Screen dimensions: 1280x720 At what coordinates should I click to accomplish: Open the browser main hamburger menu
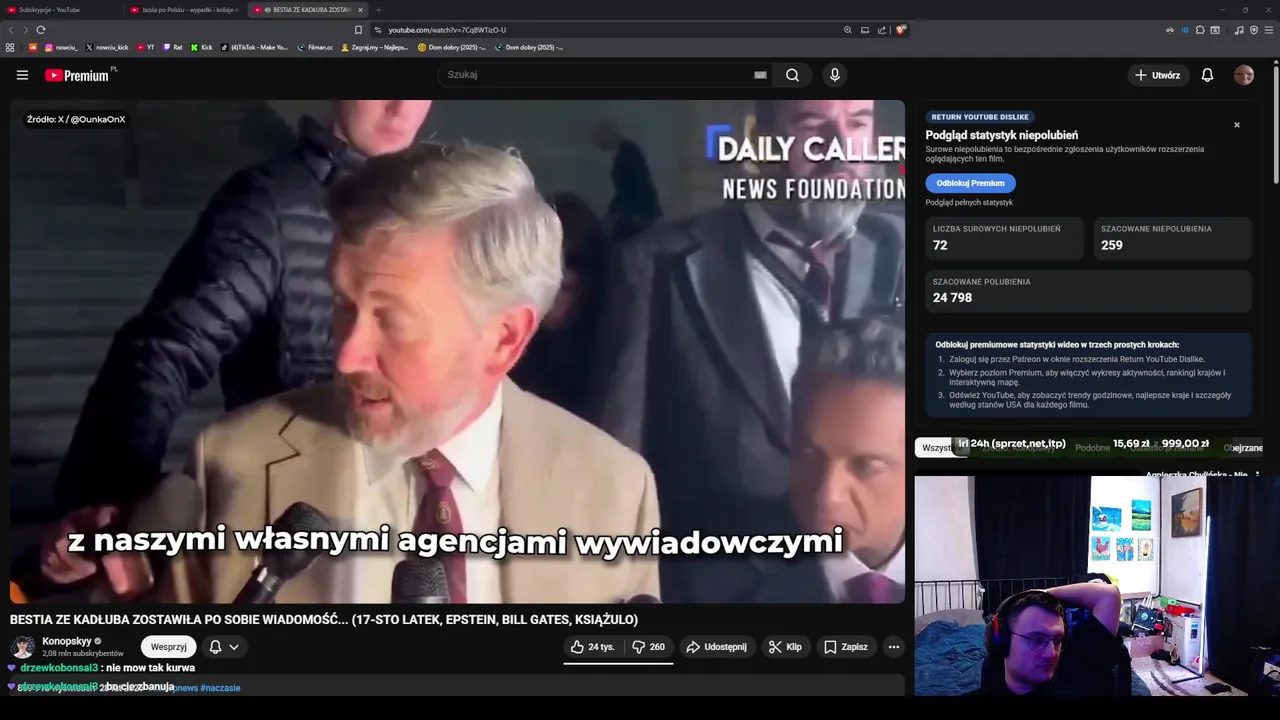[1268, 30]
